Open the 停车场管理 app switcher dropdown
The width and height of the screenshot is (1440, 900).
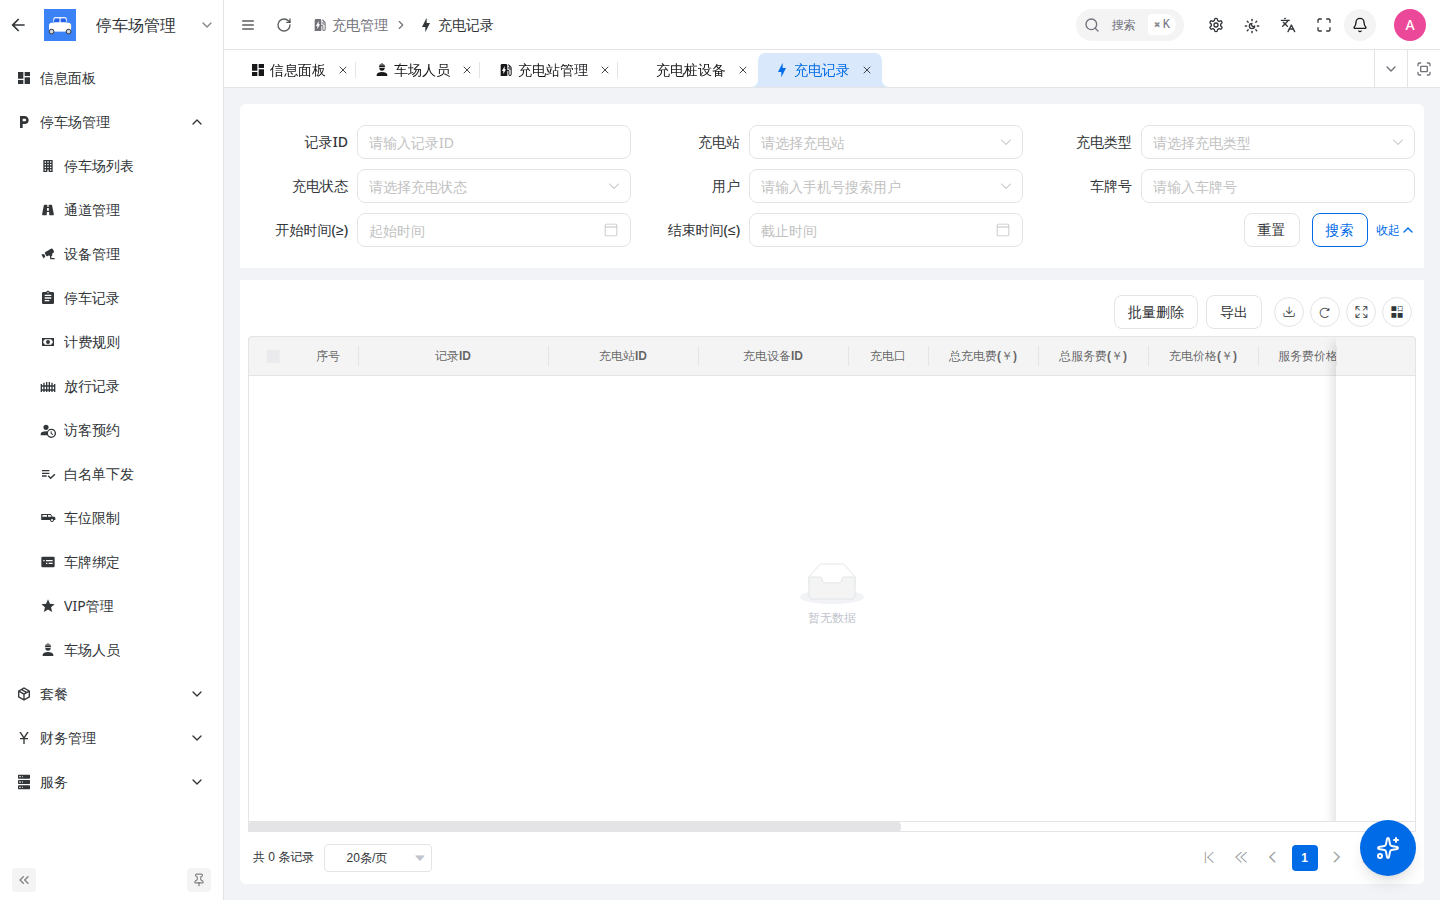[207, 25]
